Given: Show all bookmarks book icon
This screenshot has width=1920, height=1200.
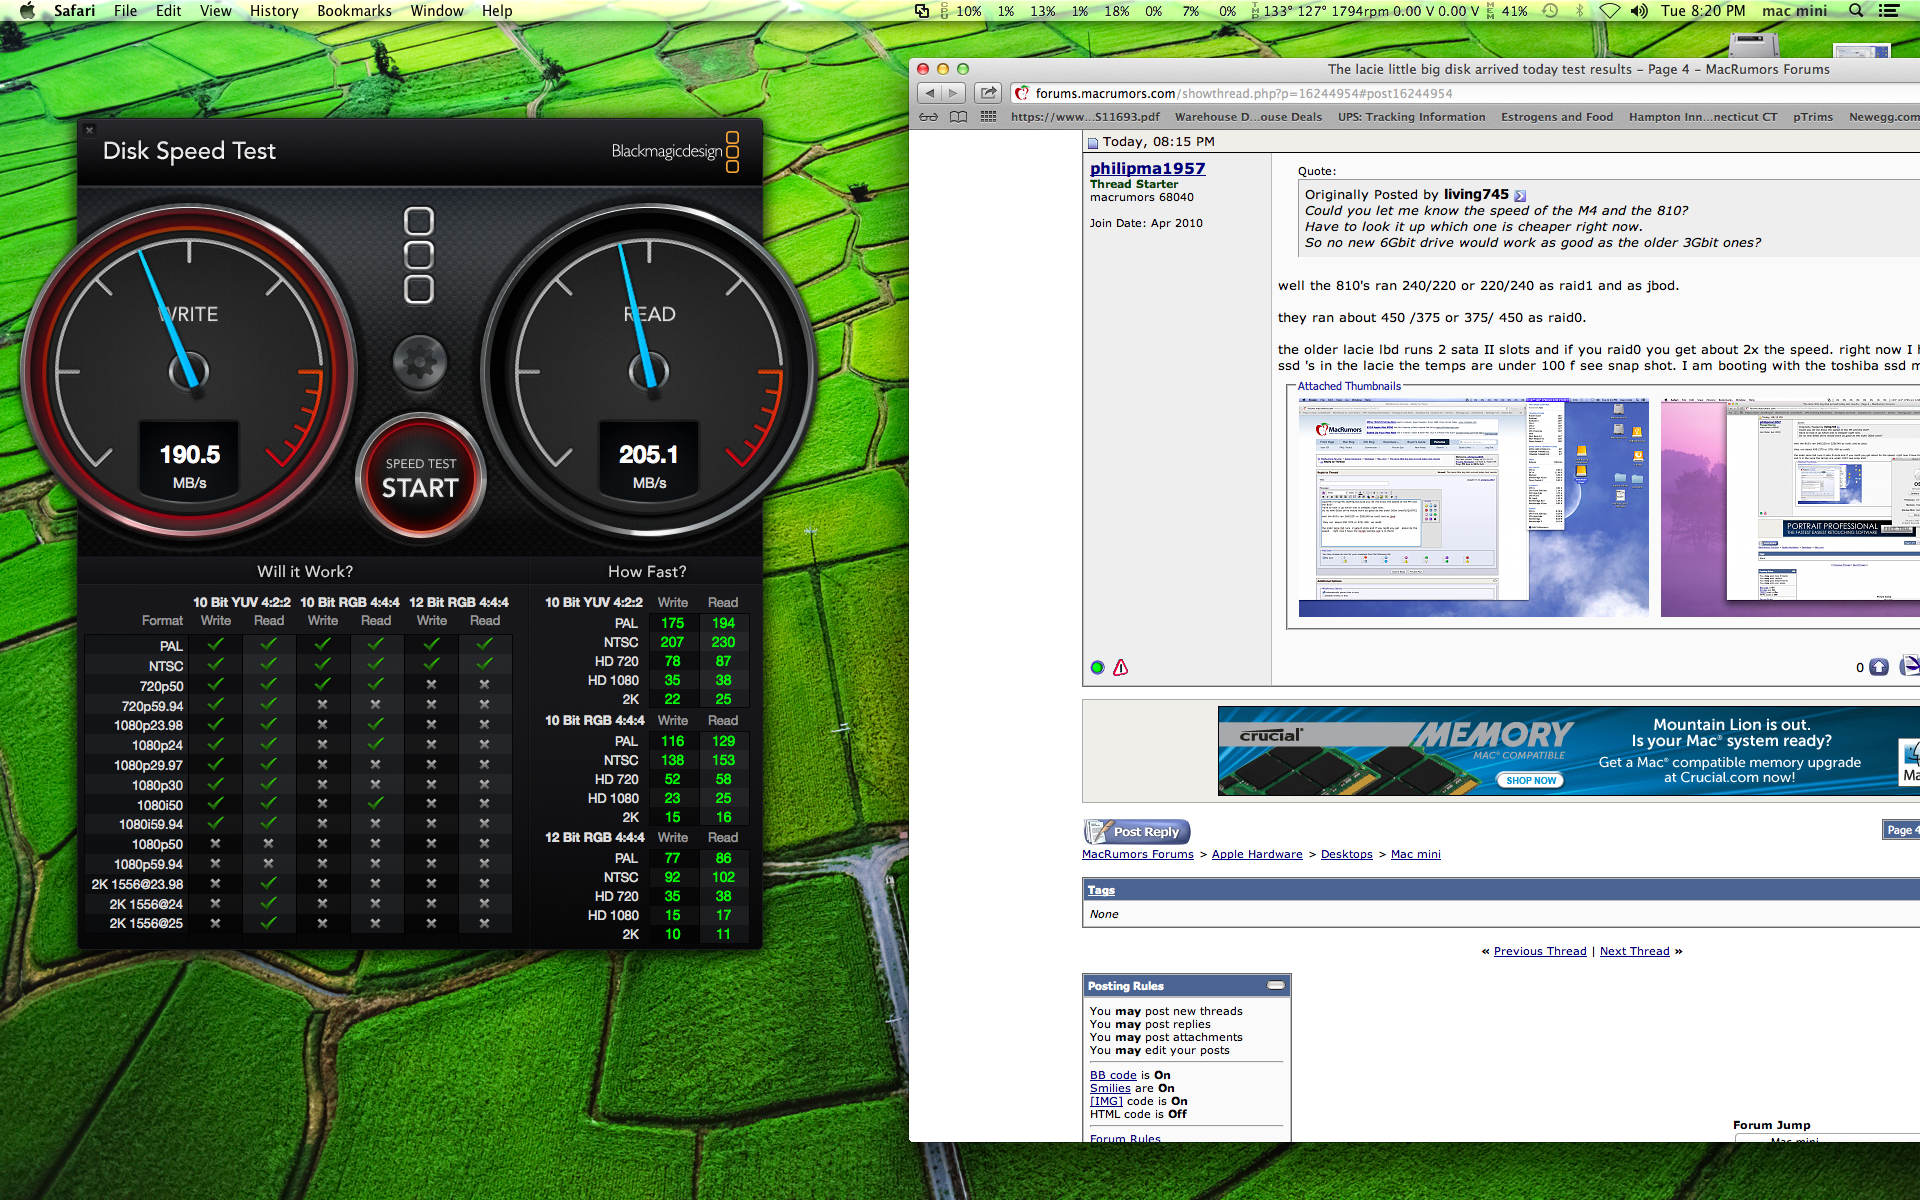Looking at the screenshot, I should coord(958,117).
